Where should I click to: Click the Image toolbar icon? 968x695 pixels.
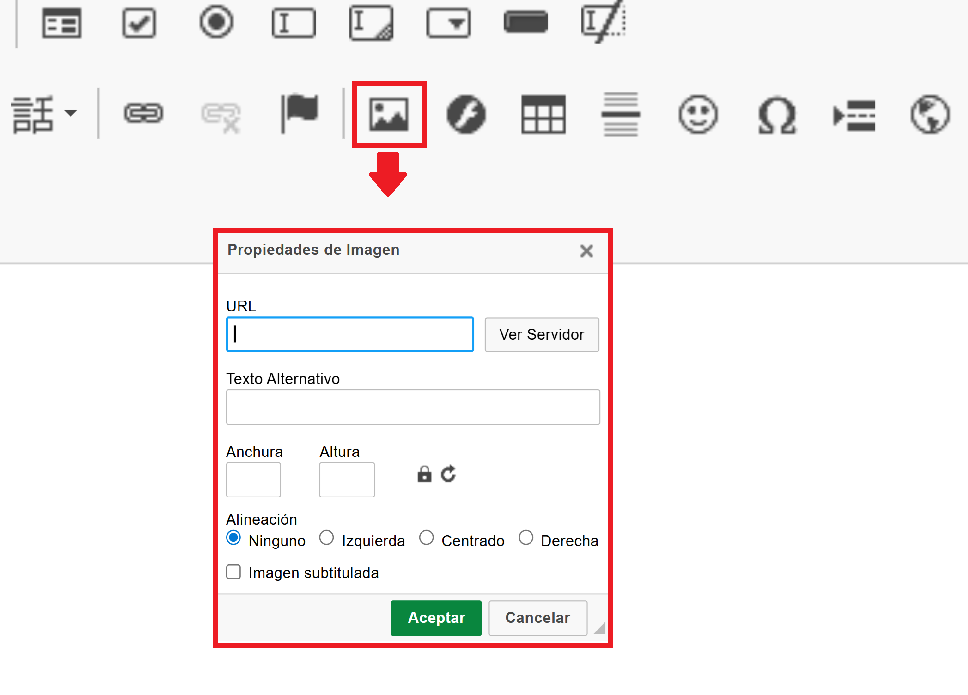(x=389, y=115)
